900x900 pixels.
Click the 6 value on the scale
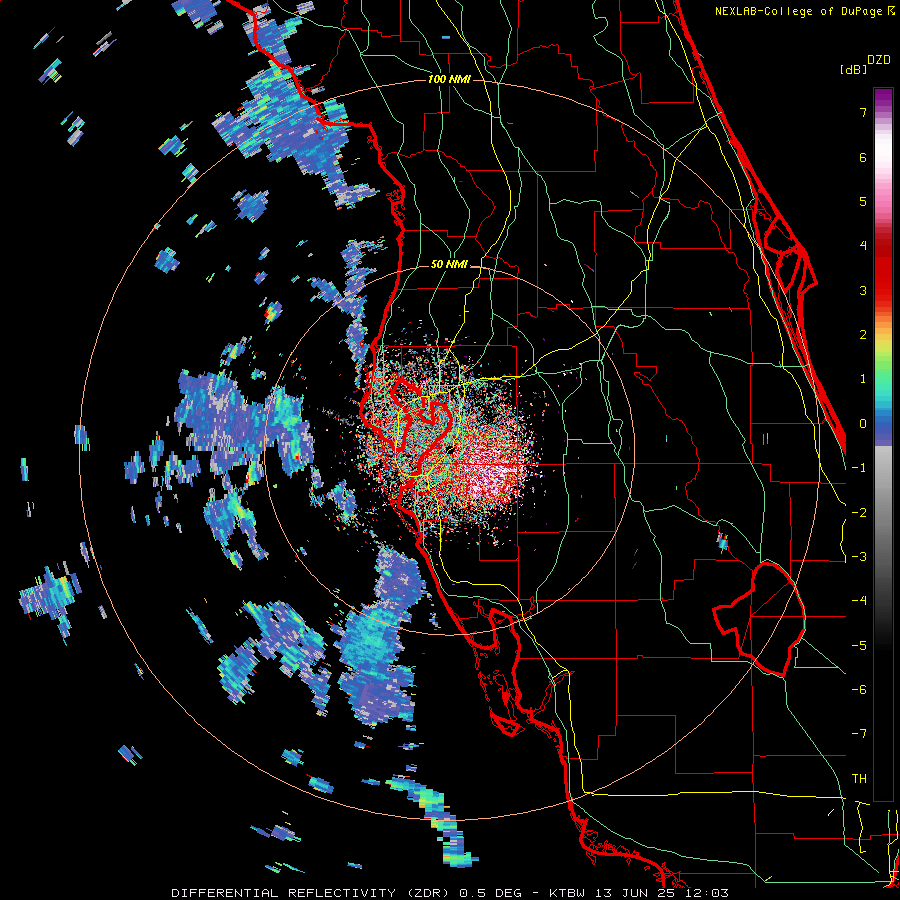pyautogui.click(x=863, y=157)
